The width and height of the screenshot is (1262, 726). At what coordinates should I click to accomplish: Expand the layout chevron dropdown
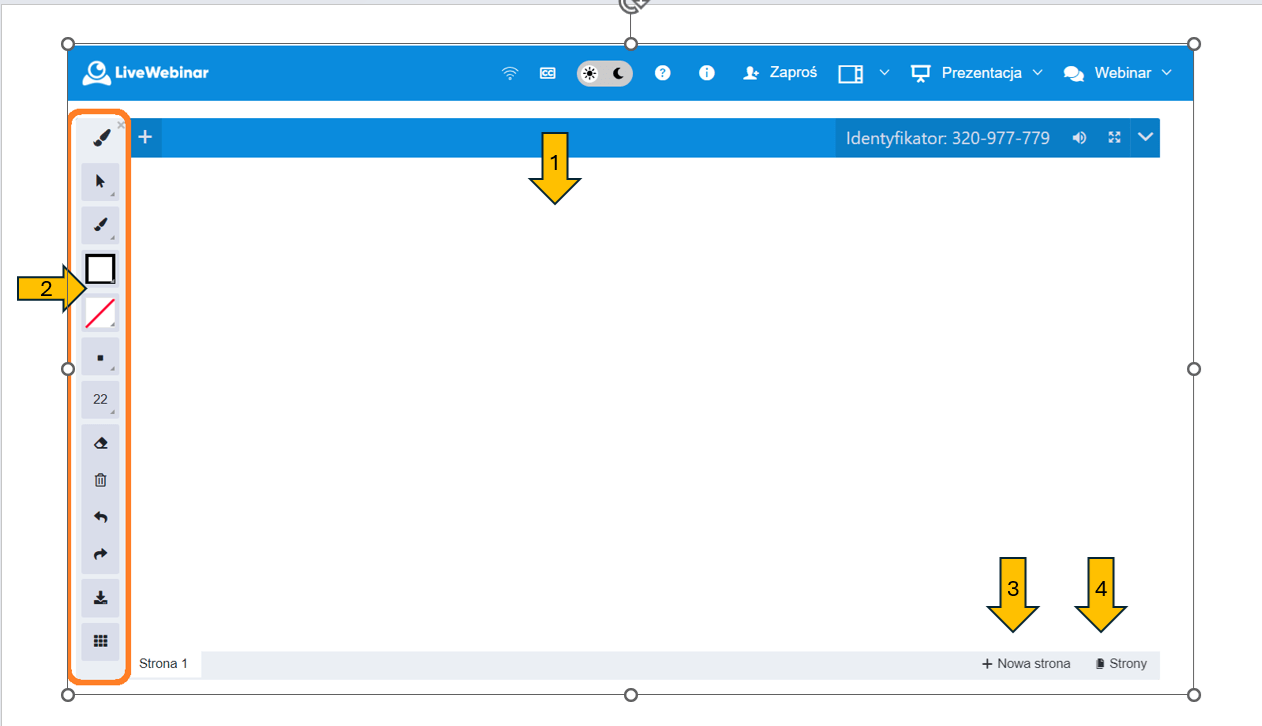[x=884, y=73]
